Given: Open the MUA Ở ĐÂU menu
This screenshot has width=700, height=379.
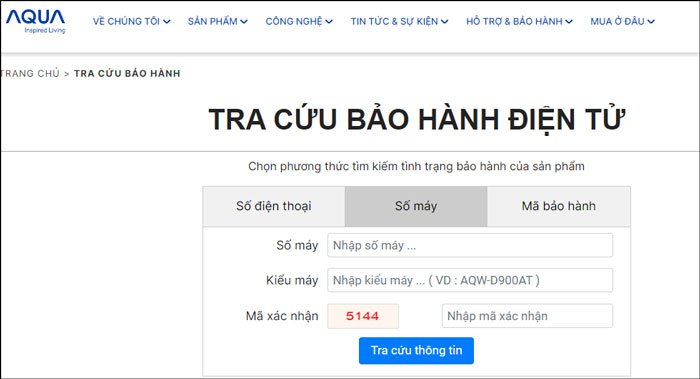Looking at the screenshot, I should point(623,21).
